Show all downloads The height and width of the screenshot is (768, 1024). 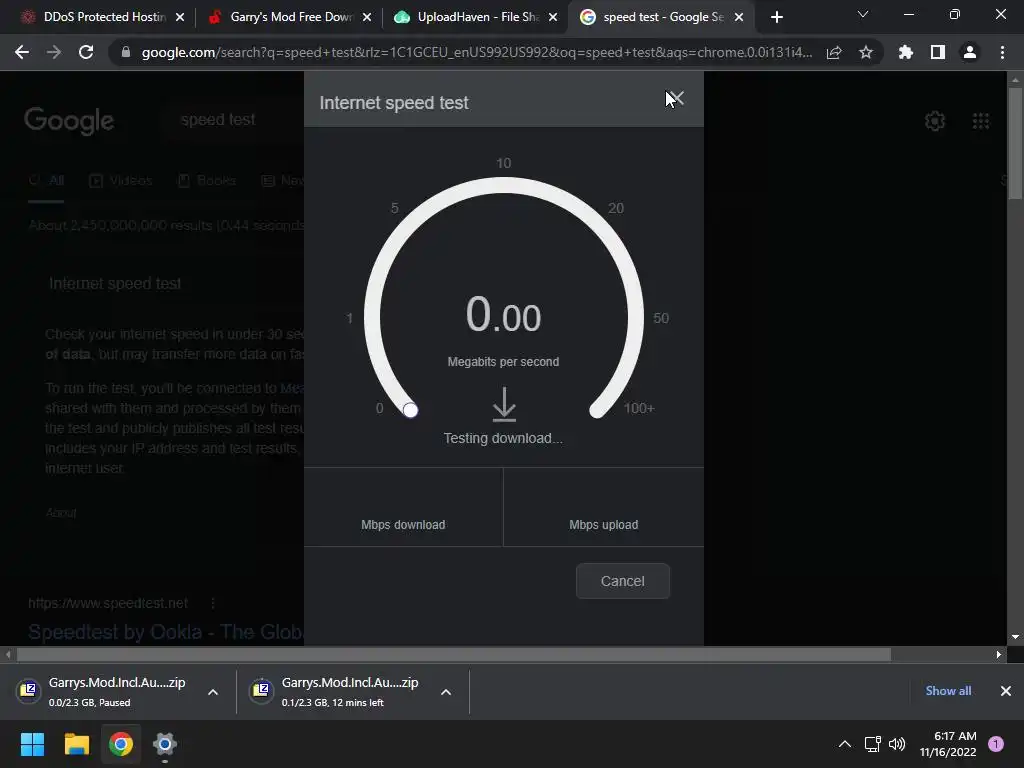948,690
